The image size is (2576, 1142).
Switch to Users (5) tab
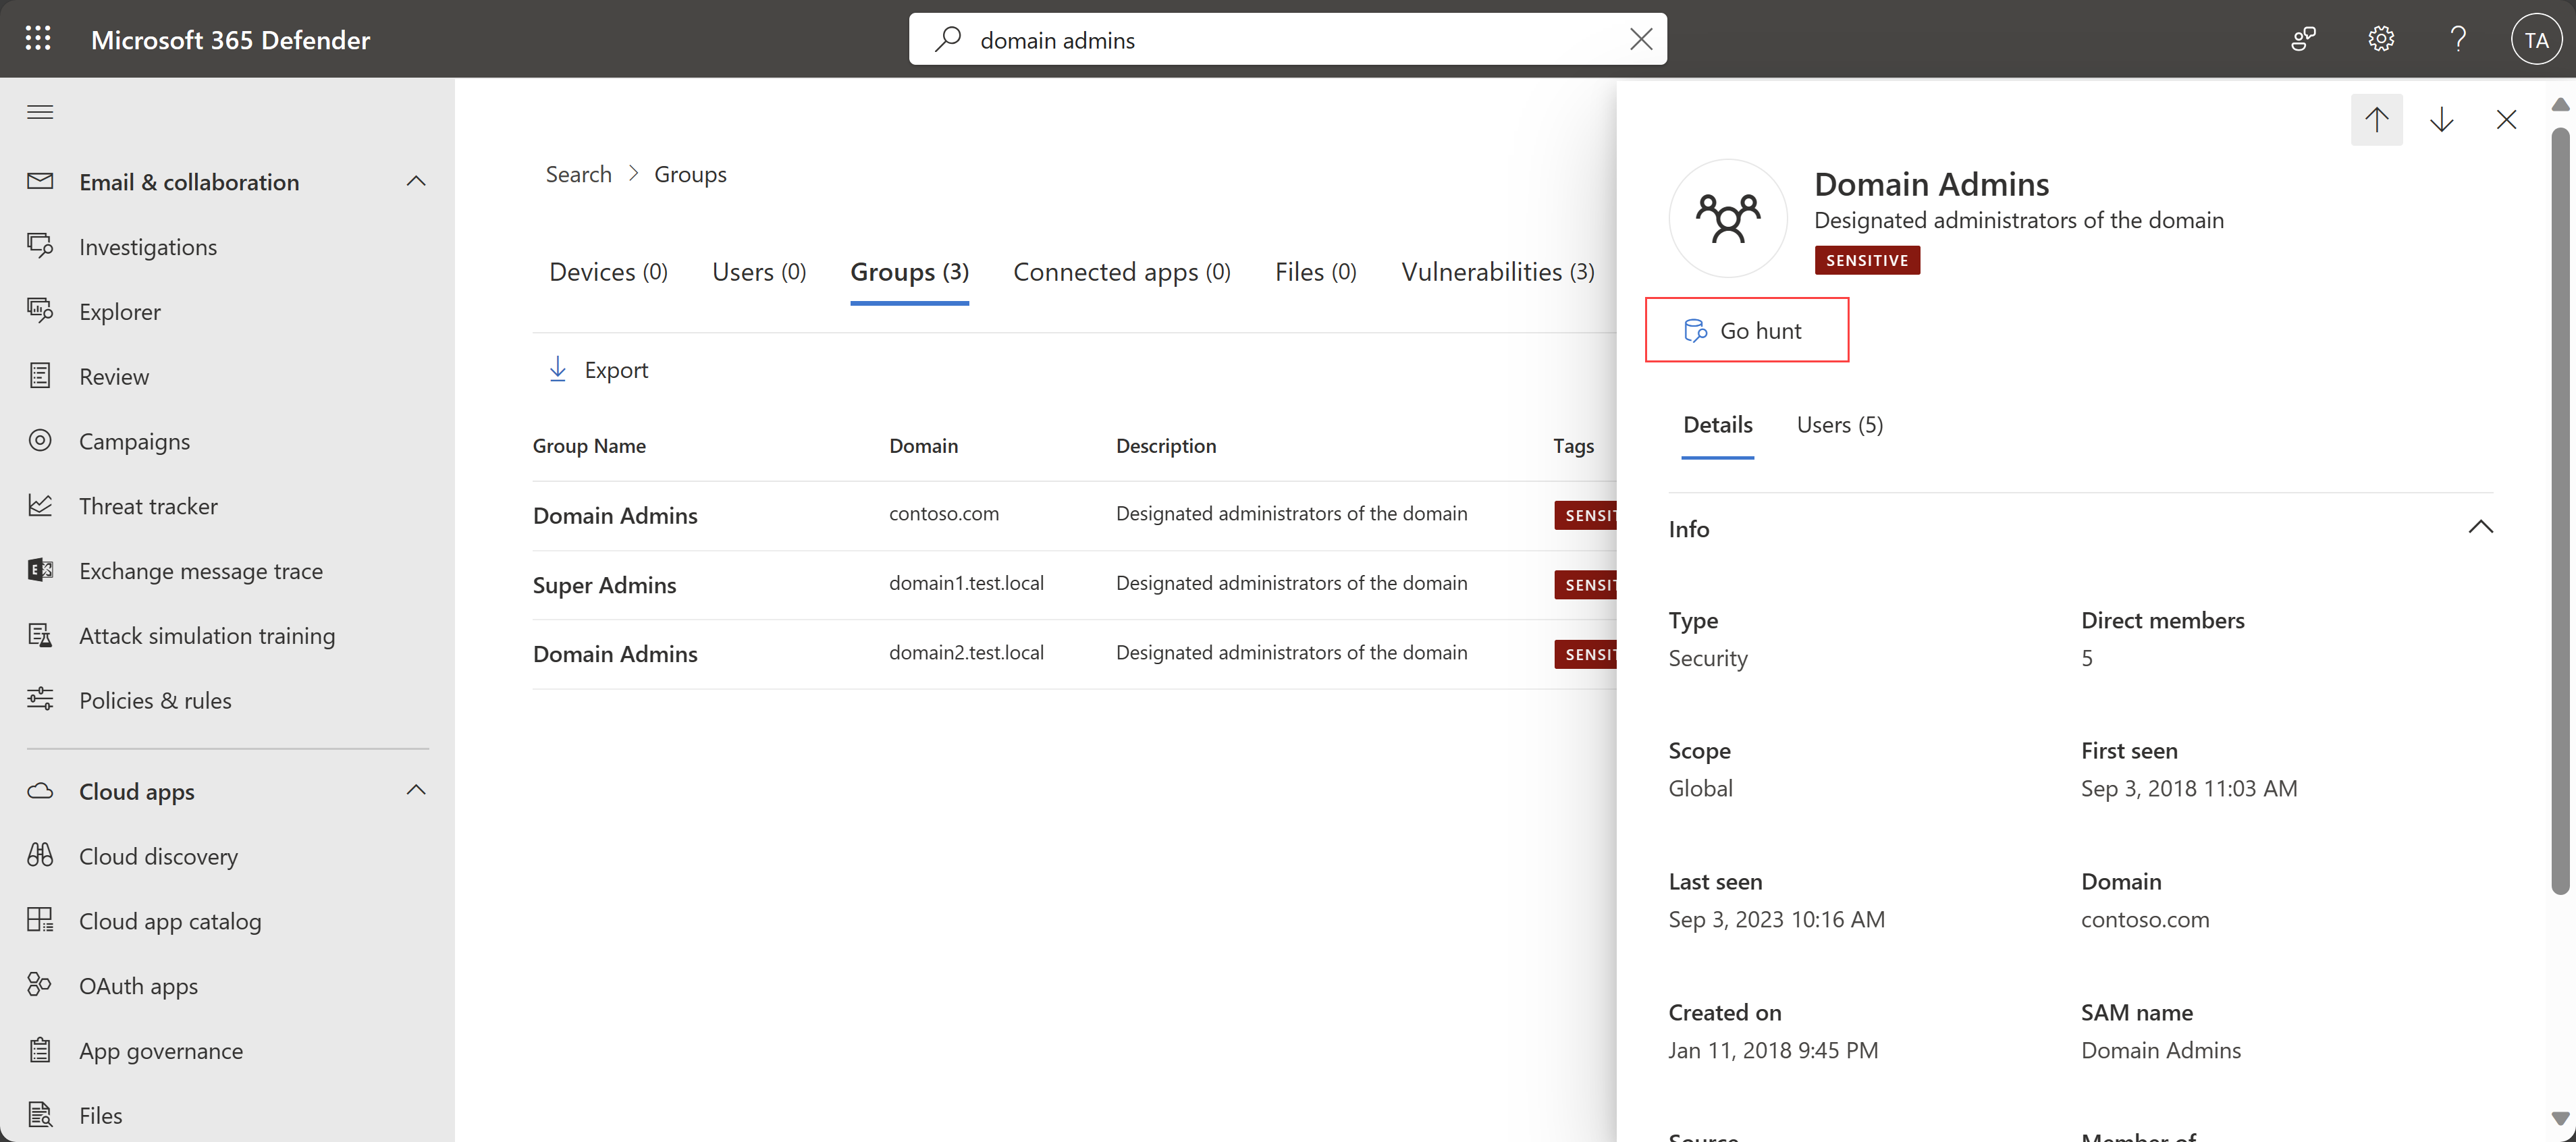(1838, 424)
